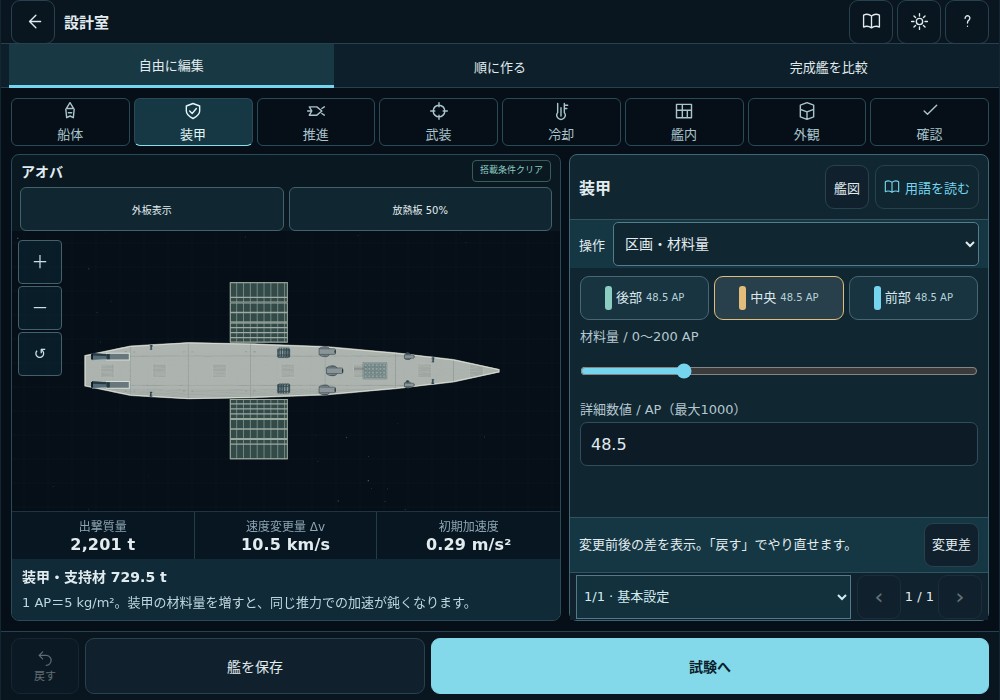Viewport: 1000px width, 700px height.
Task: Go to next page arrow beside 1 / 1
Action: (959, 597)
